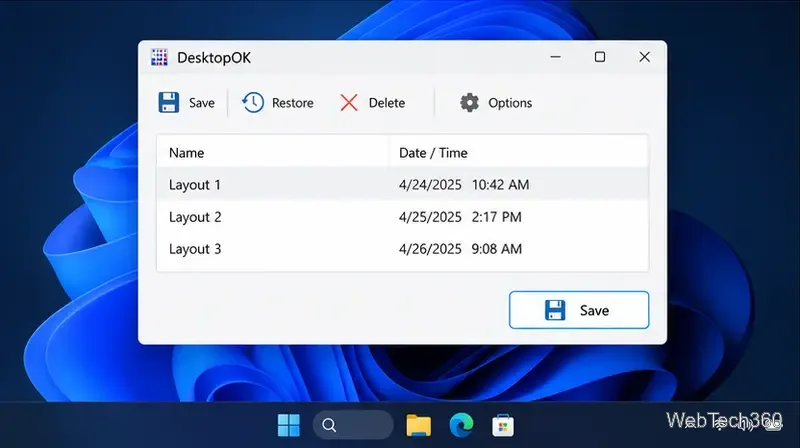Click the Options text label
Viewport: 800px width, 448px height.
tap(510, 103)
